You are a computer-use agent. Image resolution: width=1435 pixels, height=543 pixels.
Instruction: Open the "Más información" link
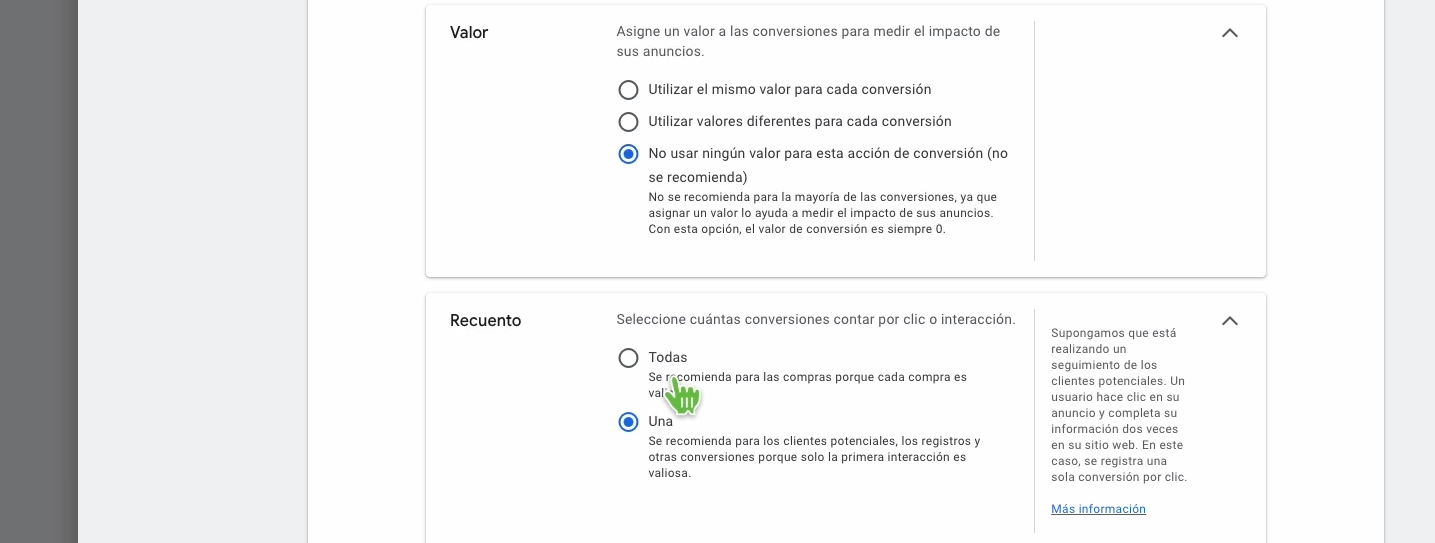[1098, 509]
